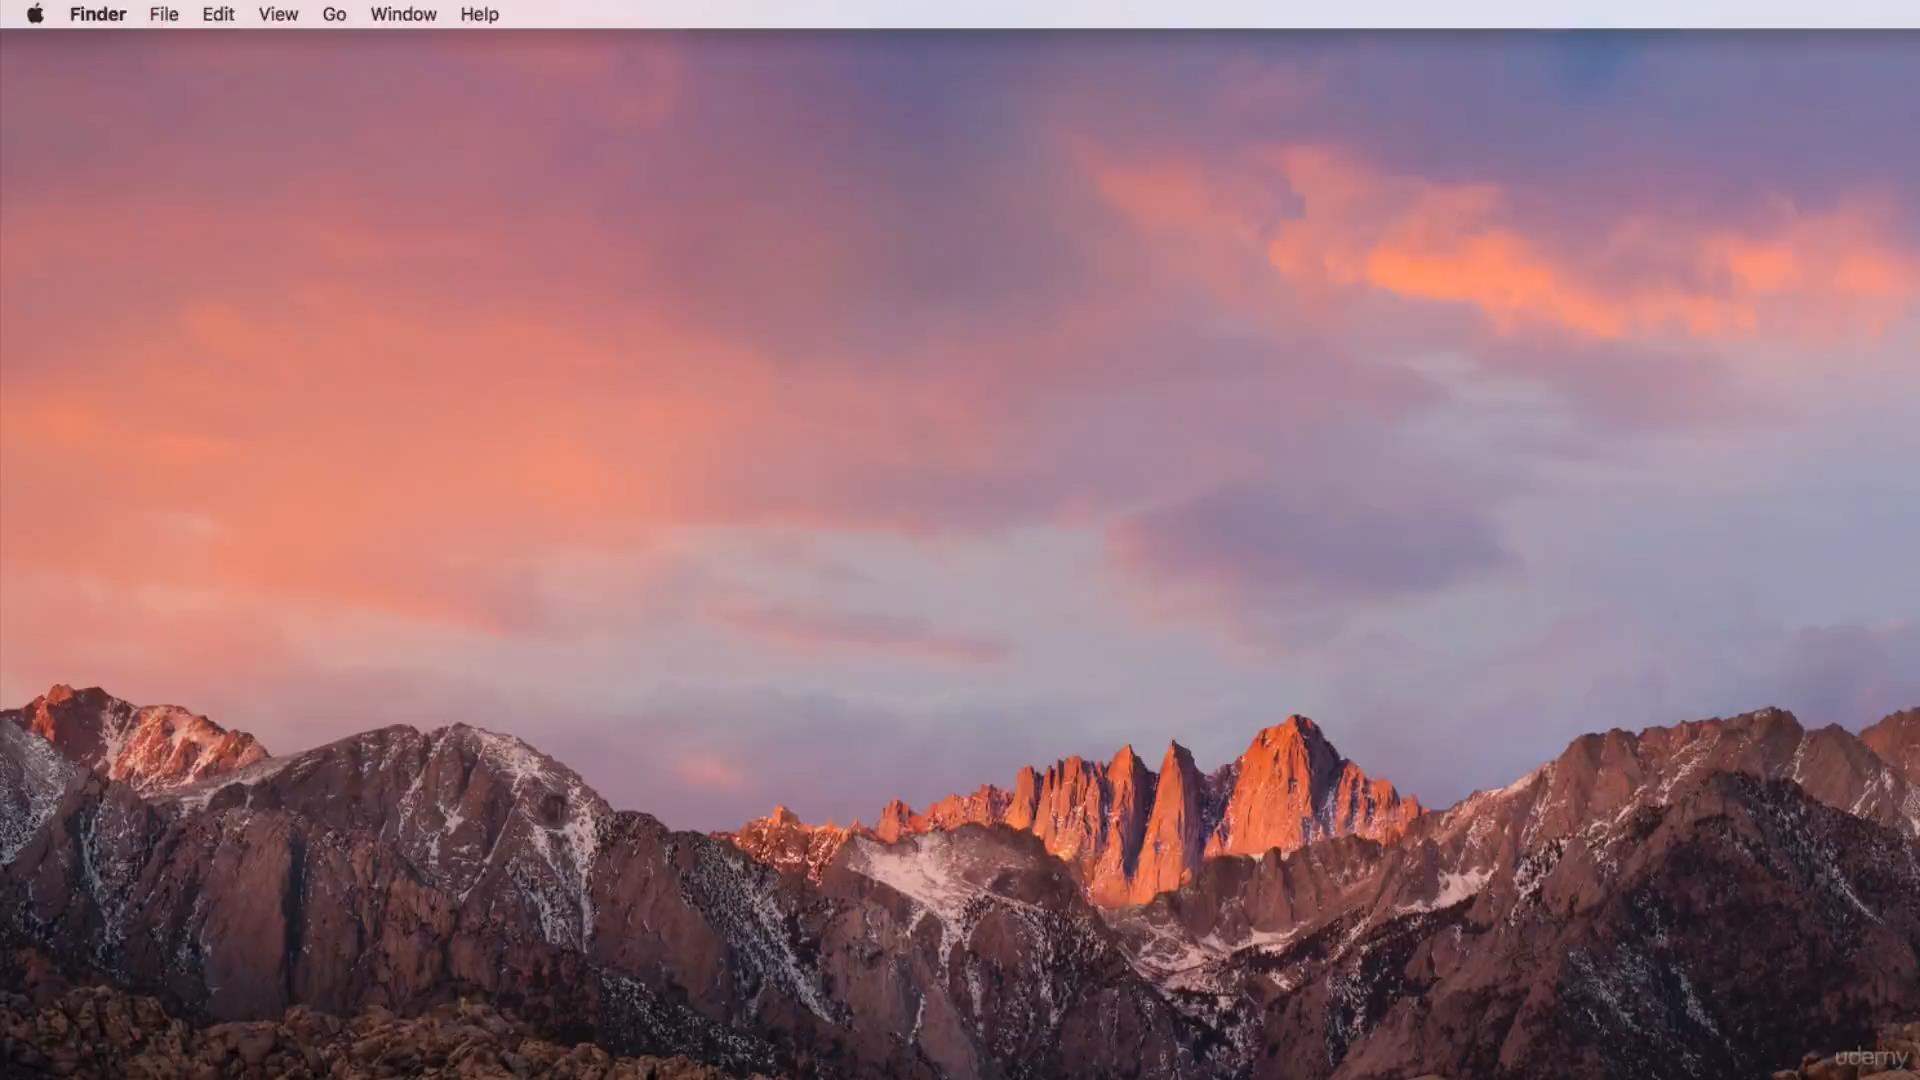Open the Go menu

pyautogui.click(x=334, y=14)
